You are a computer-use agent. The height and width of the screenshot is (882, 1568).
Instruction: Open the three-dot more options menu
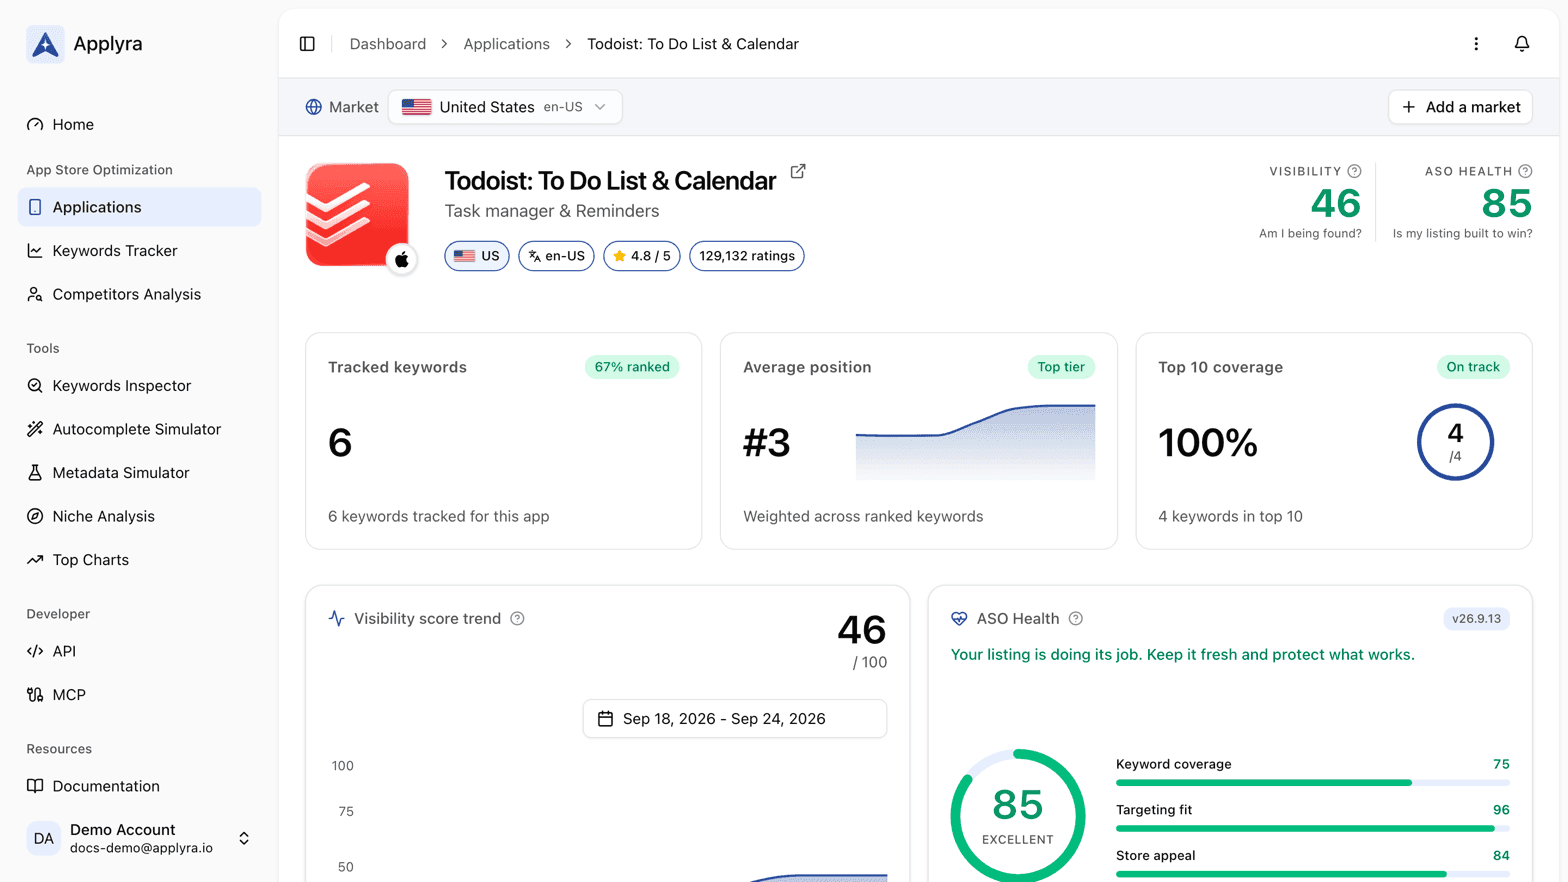pyautogui.click(x=1476, y=44)
